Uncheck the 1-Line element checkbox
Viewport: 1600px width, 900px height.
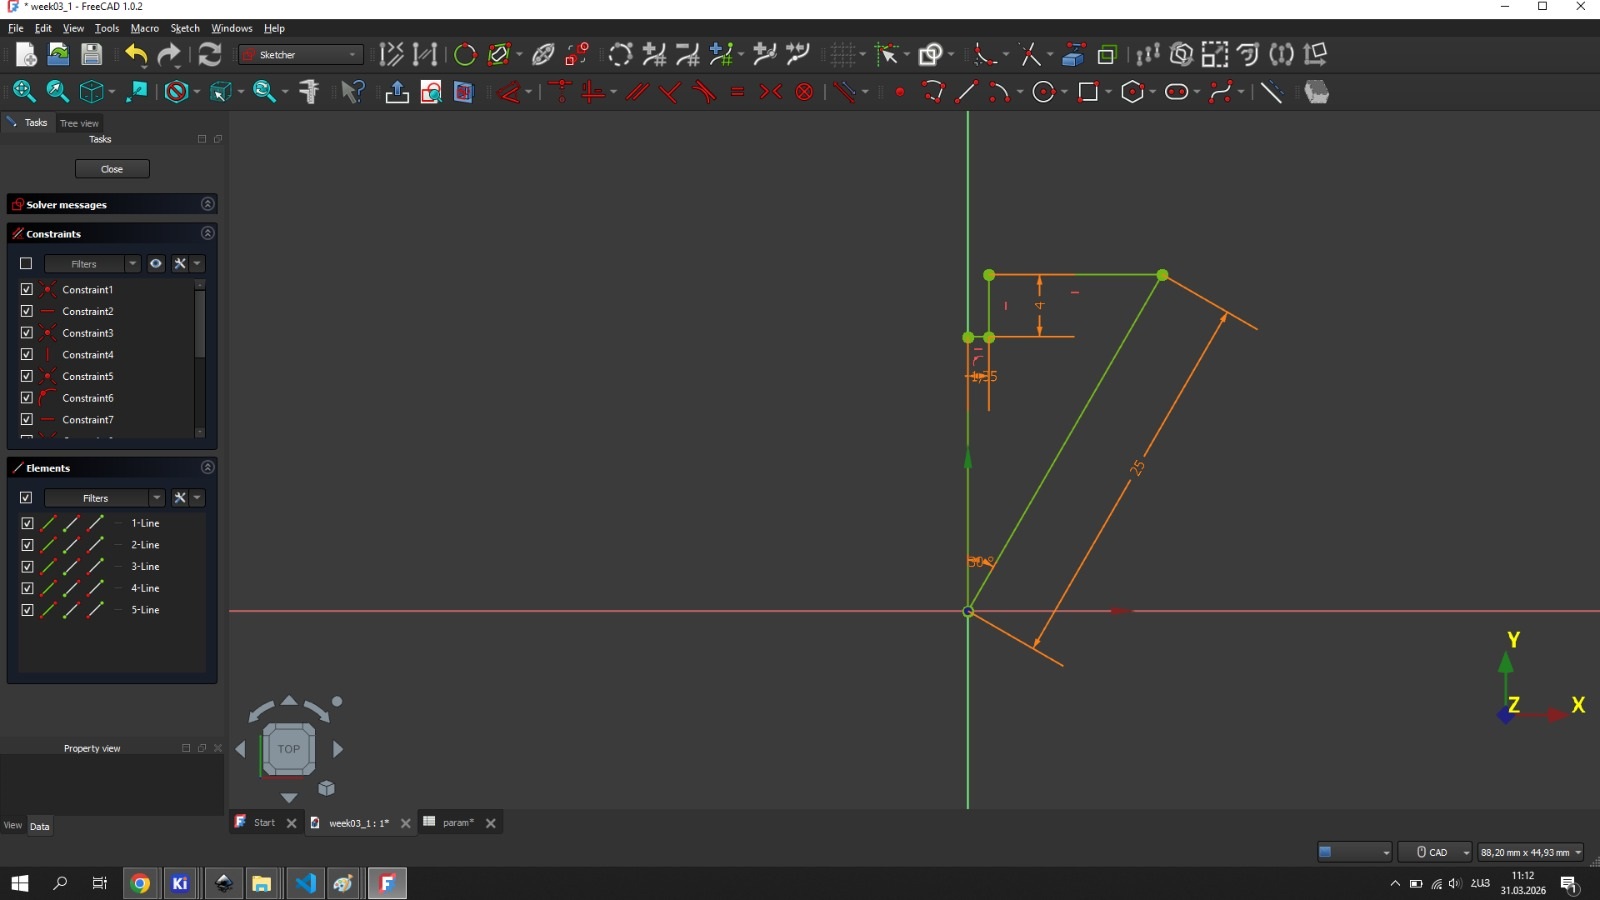[27, 523]
